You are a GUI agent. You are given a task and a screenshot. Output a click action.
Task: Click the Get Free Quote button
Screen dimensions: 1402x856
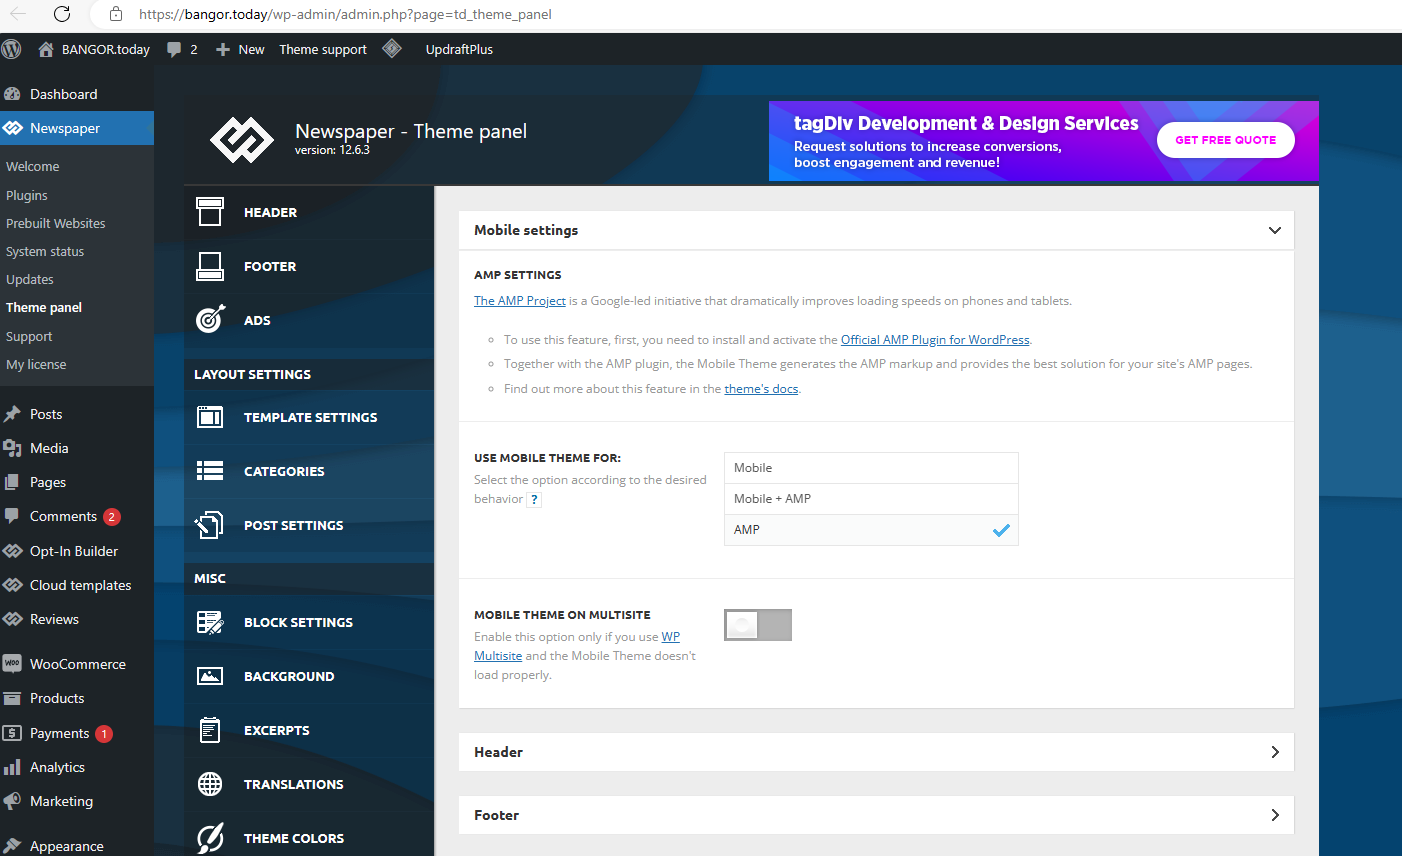(1226, 140)
